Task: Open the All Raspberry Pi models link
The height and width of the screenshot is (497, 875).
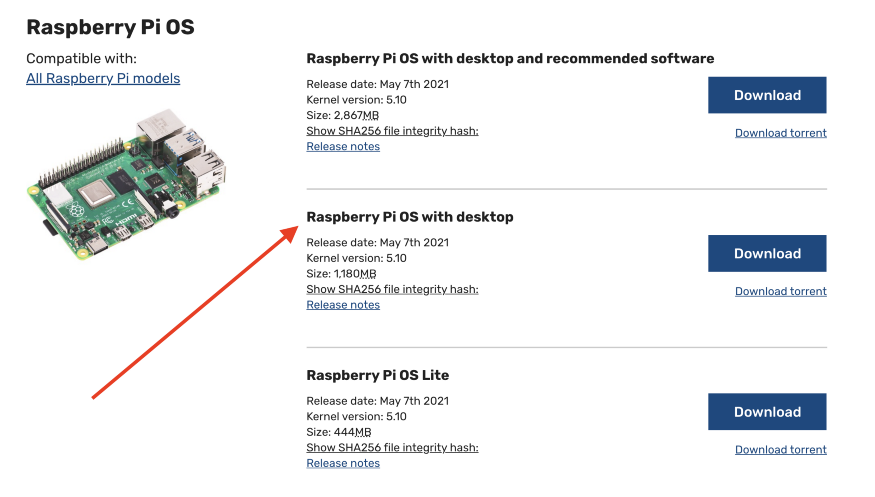Action: coord(103,78)
